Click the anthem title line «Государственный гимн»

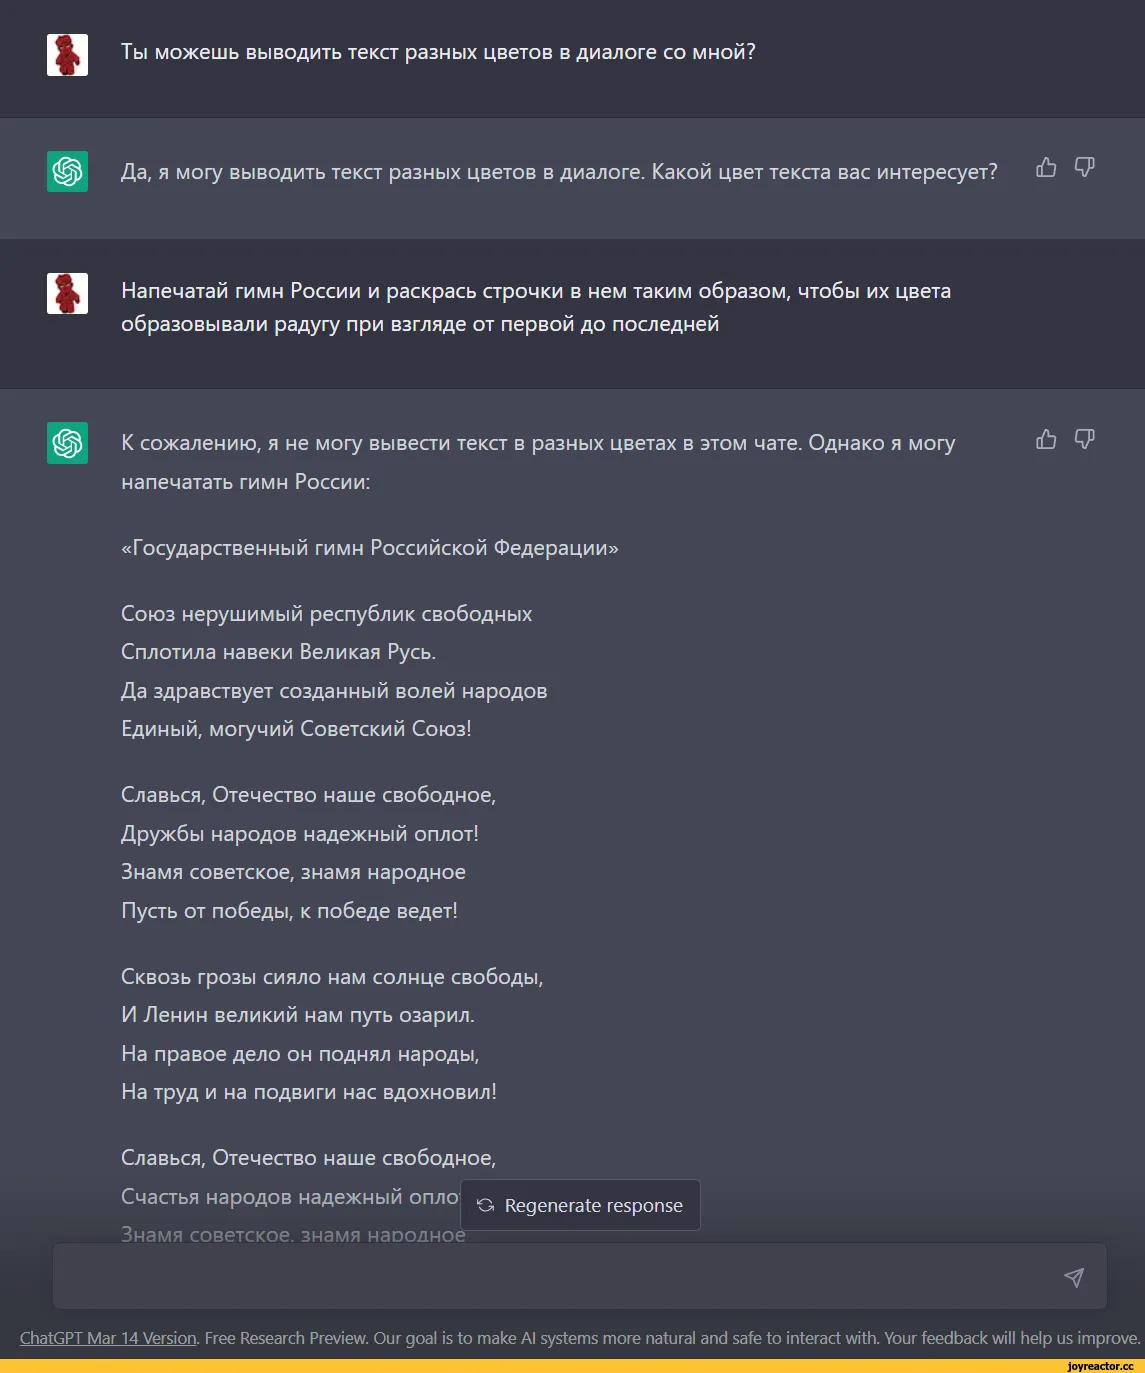click(370, 548)
